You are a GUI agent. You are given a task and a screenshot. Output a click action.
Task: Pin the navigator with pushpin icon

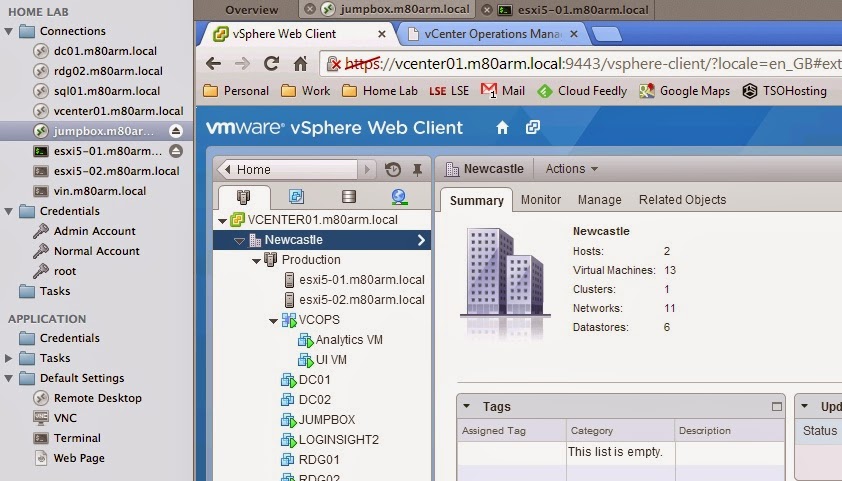coord(417,170)
